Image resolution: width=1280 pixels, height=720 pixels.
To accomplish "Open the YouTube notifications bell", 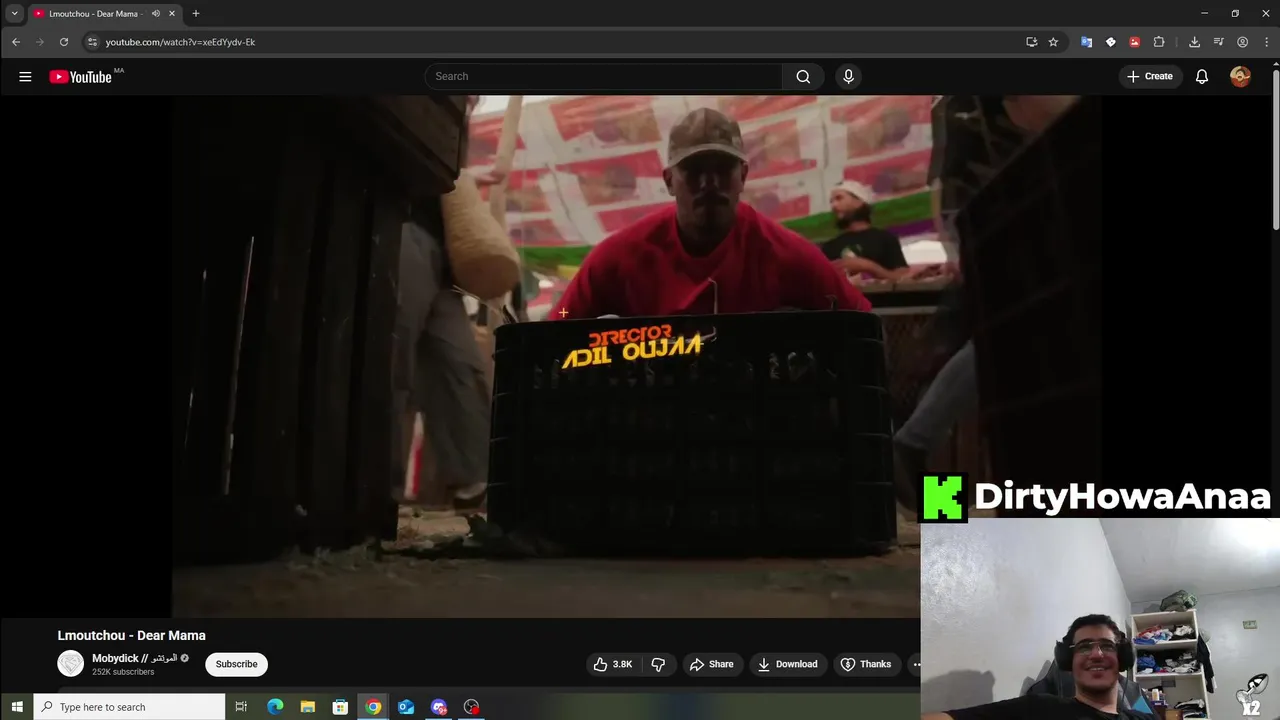I will [1202, 77].
